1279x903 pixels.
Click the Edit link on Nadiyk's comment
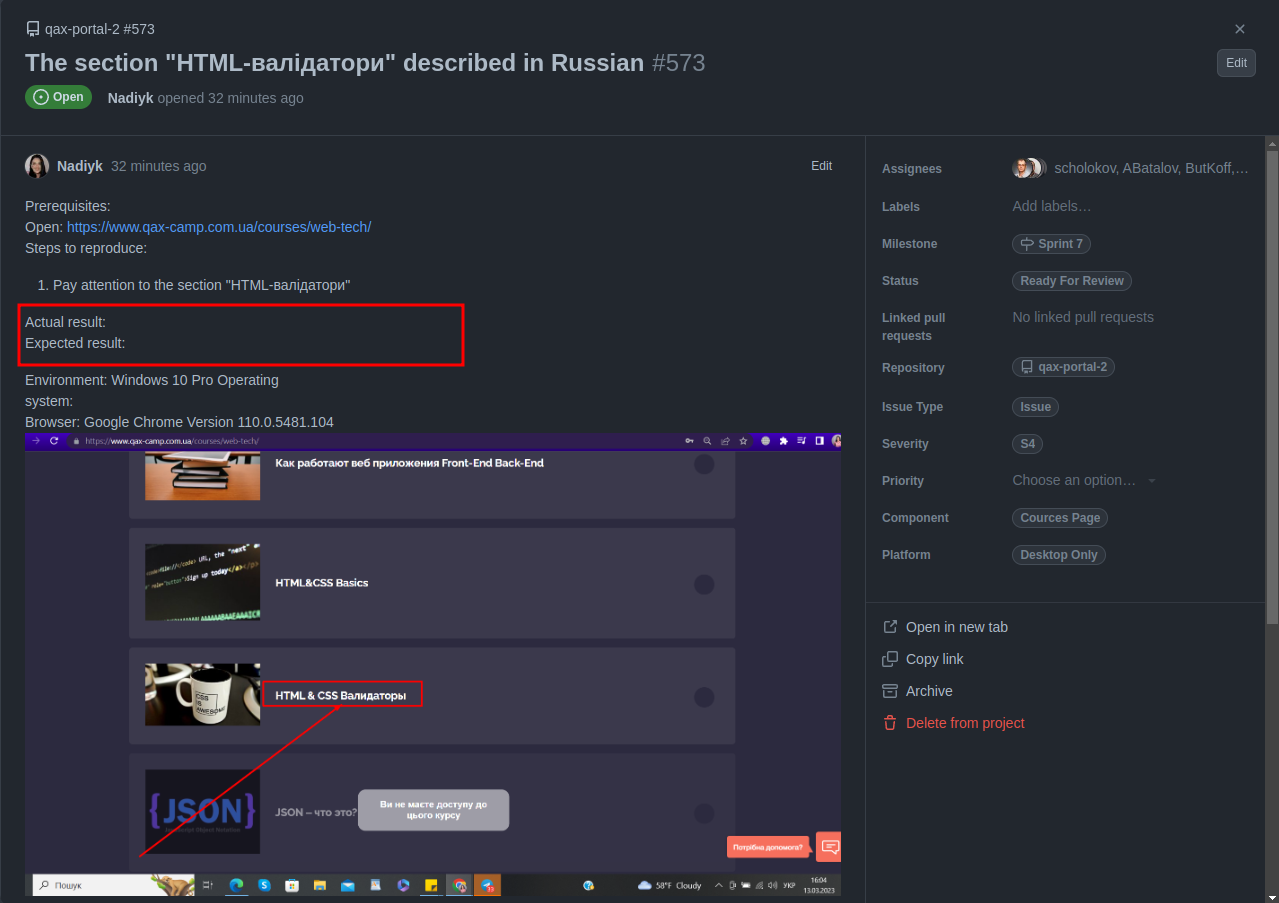(x=821, y=166)
